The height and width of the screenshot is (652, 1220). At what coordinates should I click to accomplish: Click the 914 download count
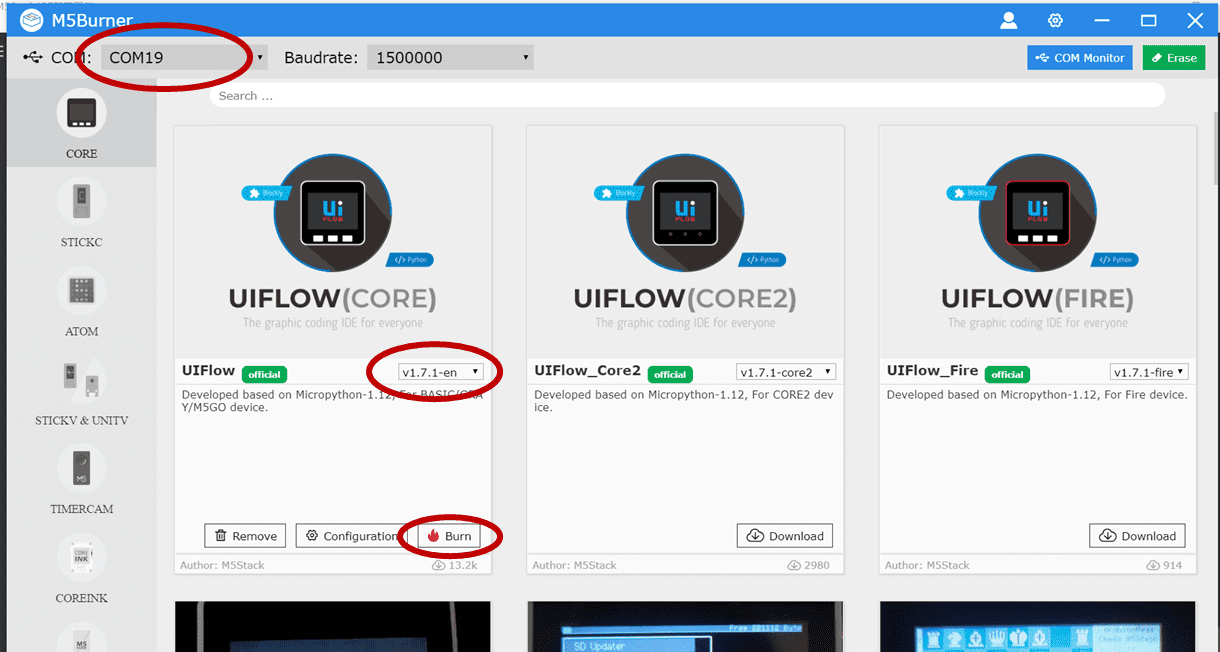click(1164, 565)
